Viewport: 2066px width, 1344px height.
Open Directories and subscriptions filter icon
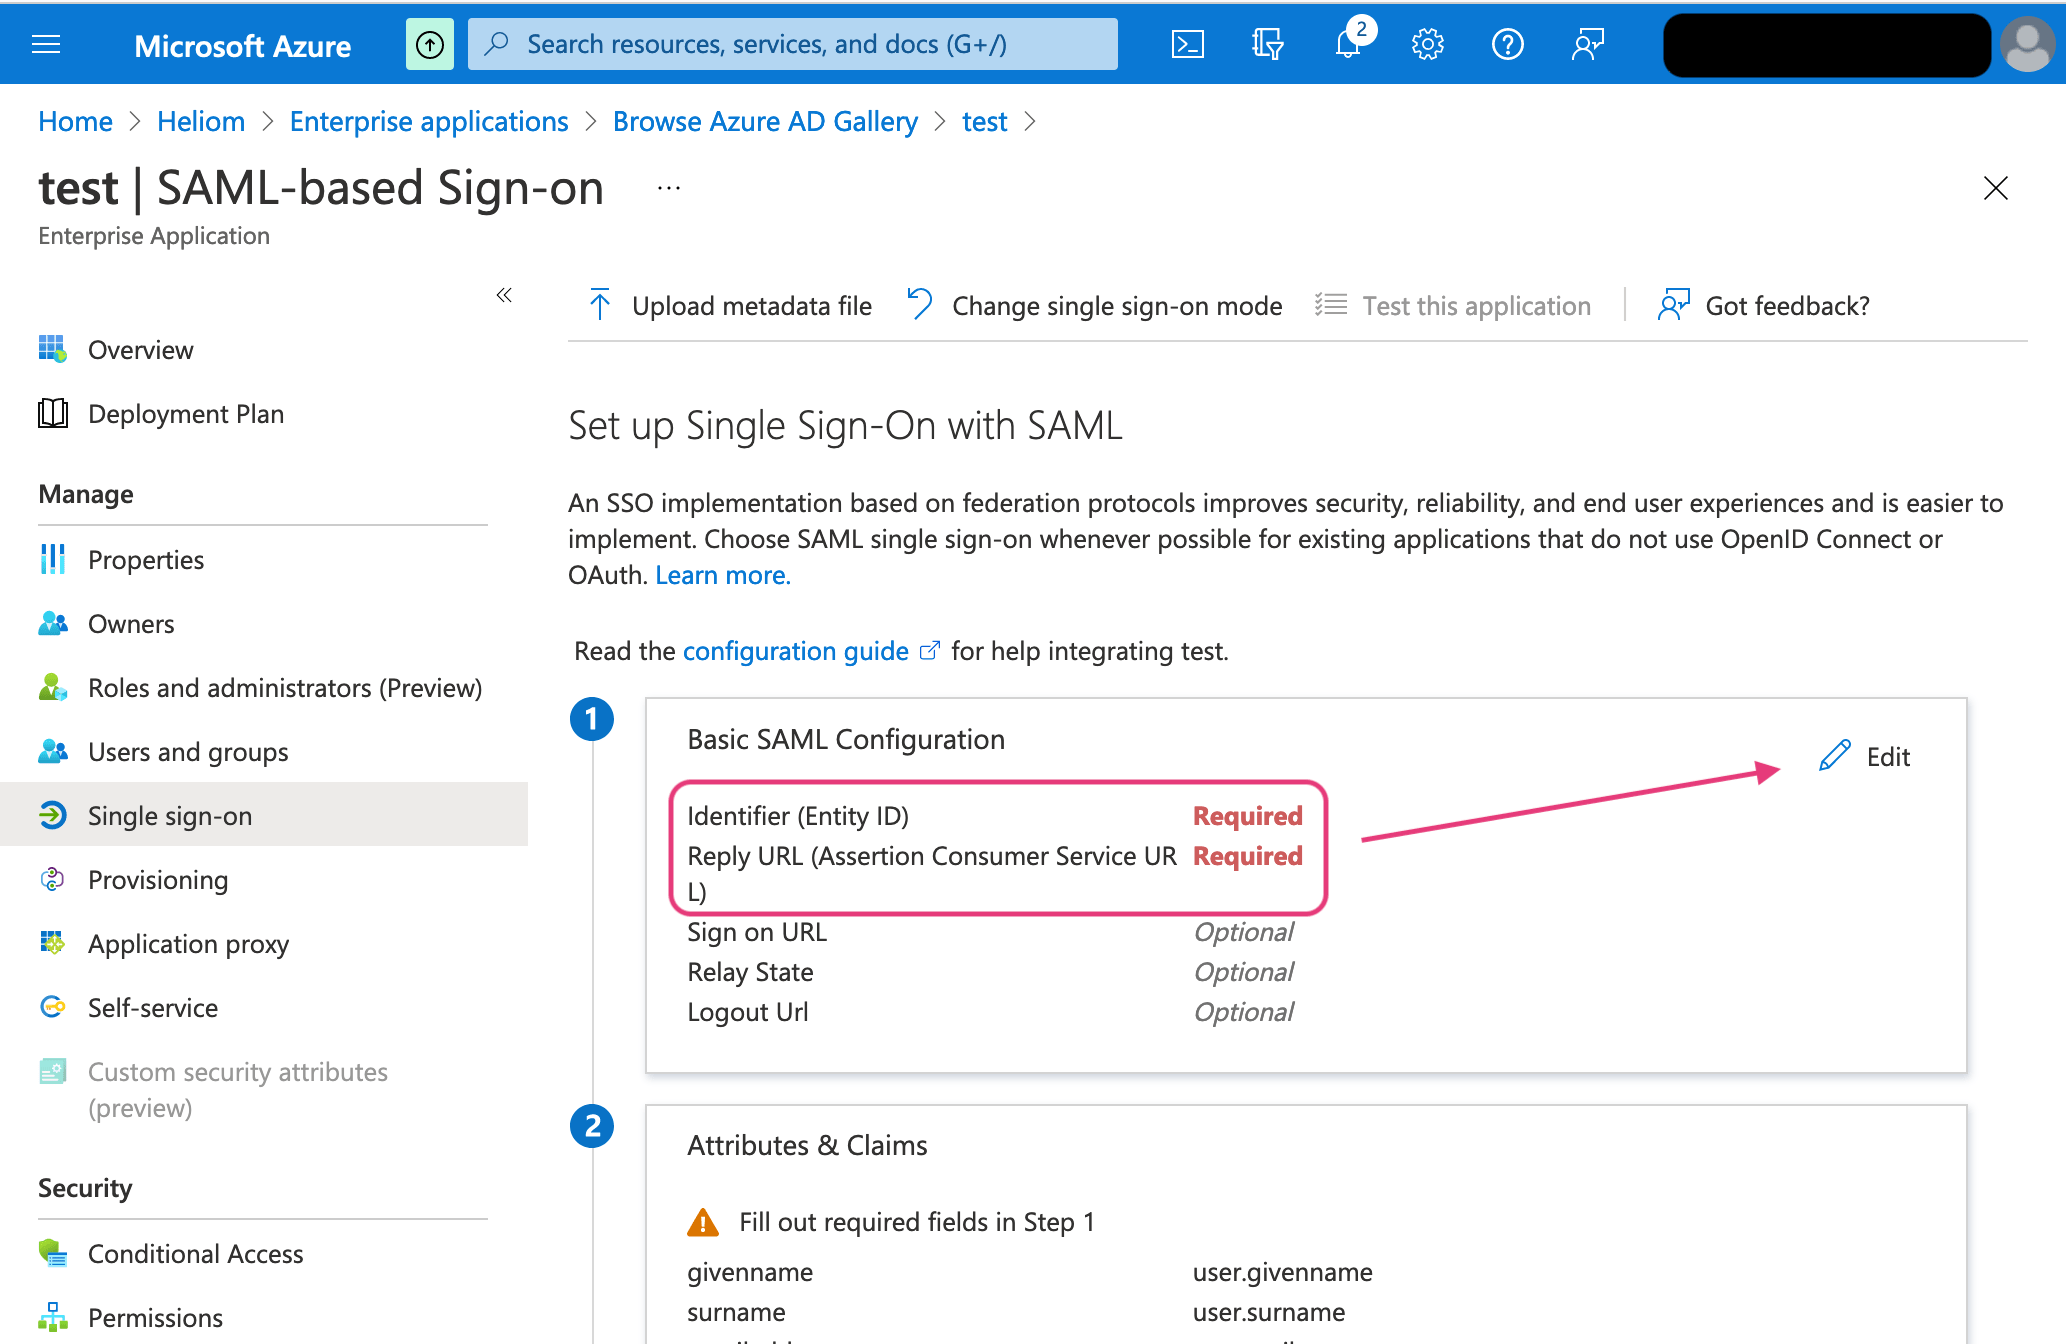coord(1267,44)
